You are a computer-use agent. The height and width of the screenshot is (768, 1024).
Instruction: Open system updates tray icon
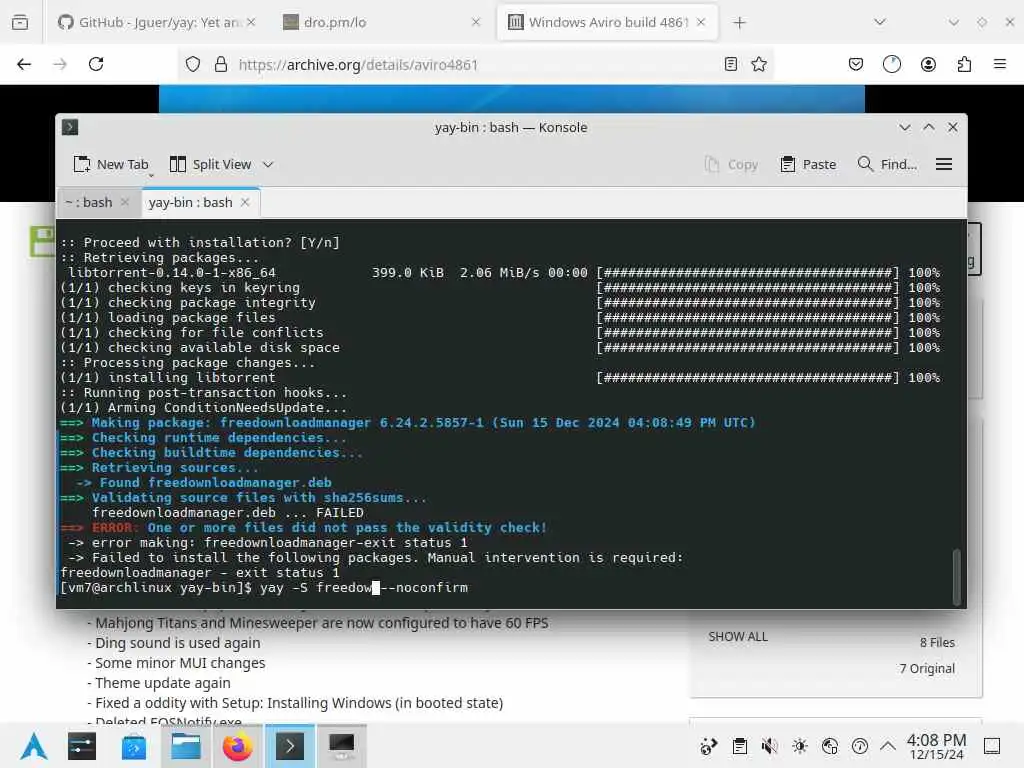coord(860,746)
